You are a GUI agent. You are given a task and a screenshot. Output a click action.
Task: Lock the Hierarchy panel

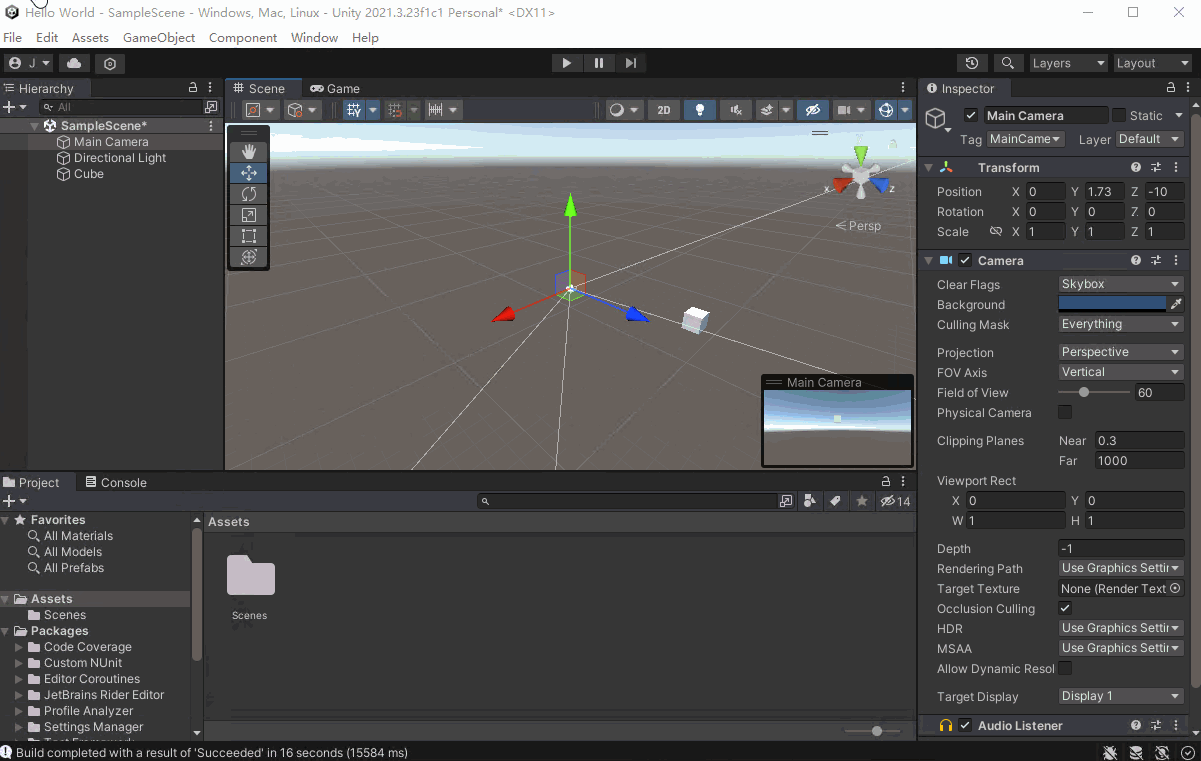coord(193,88)
